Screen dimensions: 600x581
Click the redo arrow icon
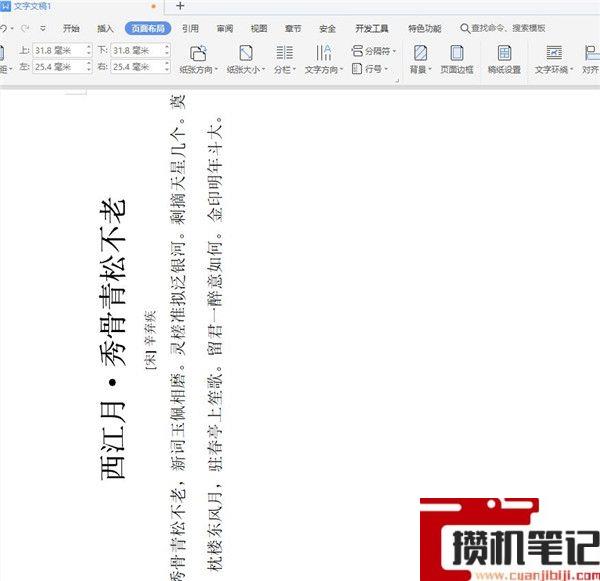click(25, 28)
